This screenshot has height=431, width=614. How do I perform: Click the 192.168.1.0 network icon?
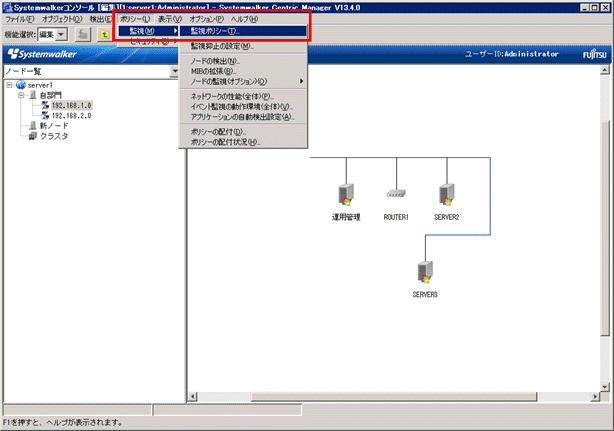coord(45,105)
